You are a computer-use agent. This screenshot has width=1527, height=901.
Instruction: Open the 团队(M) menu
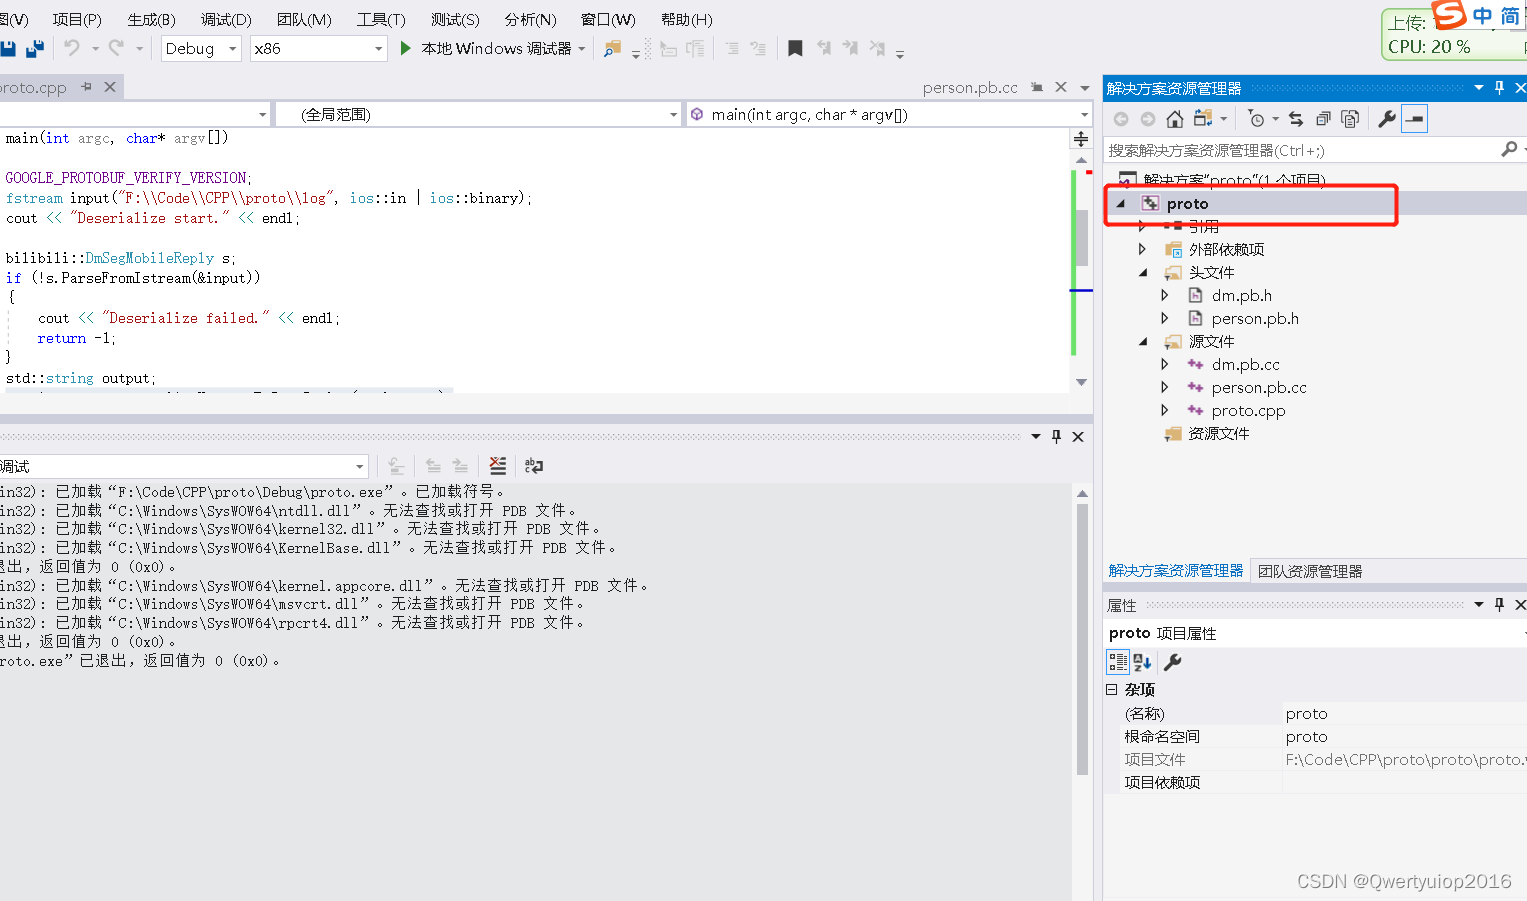coord(304,19)
